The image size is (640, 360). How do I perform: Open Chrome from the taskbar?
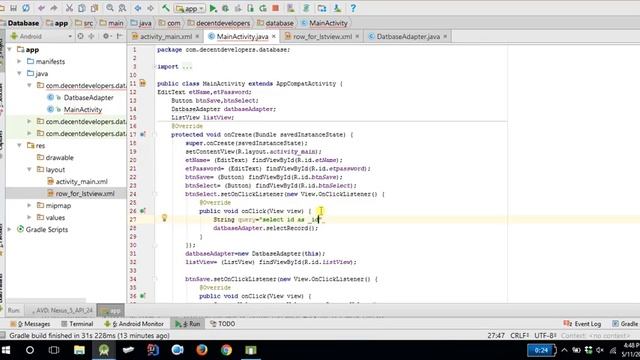(226, 350)
